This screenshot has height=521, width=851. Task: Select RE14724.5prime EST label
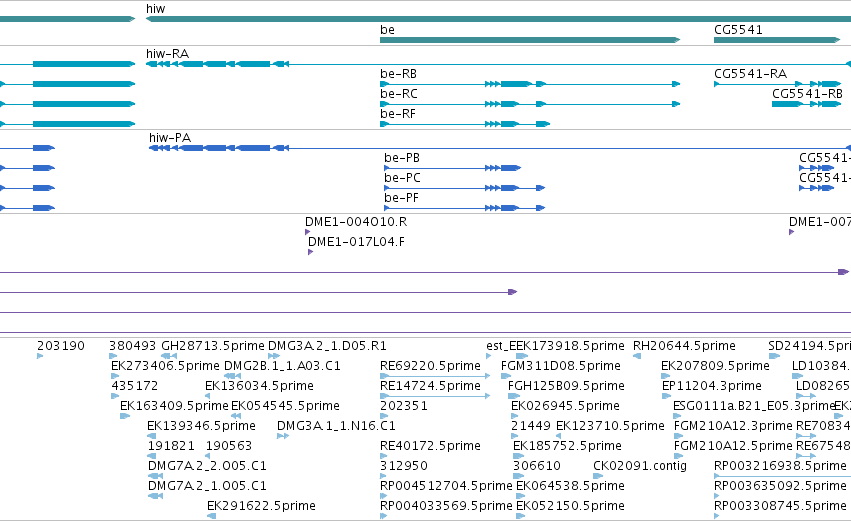(430, 386)
